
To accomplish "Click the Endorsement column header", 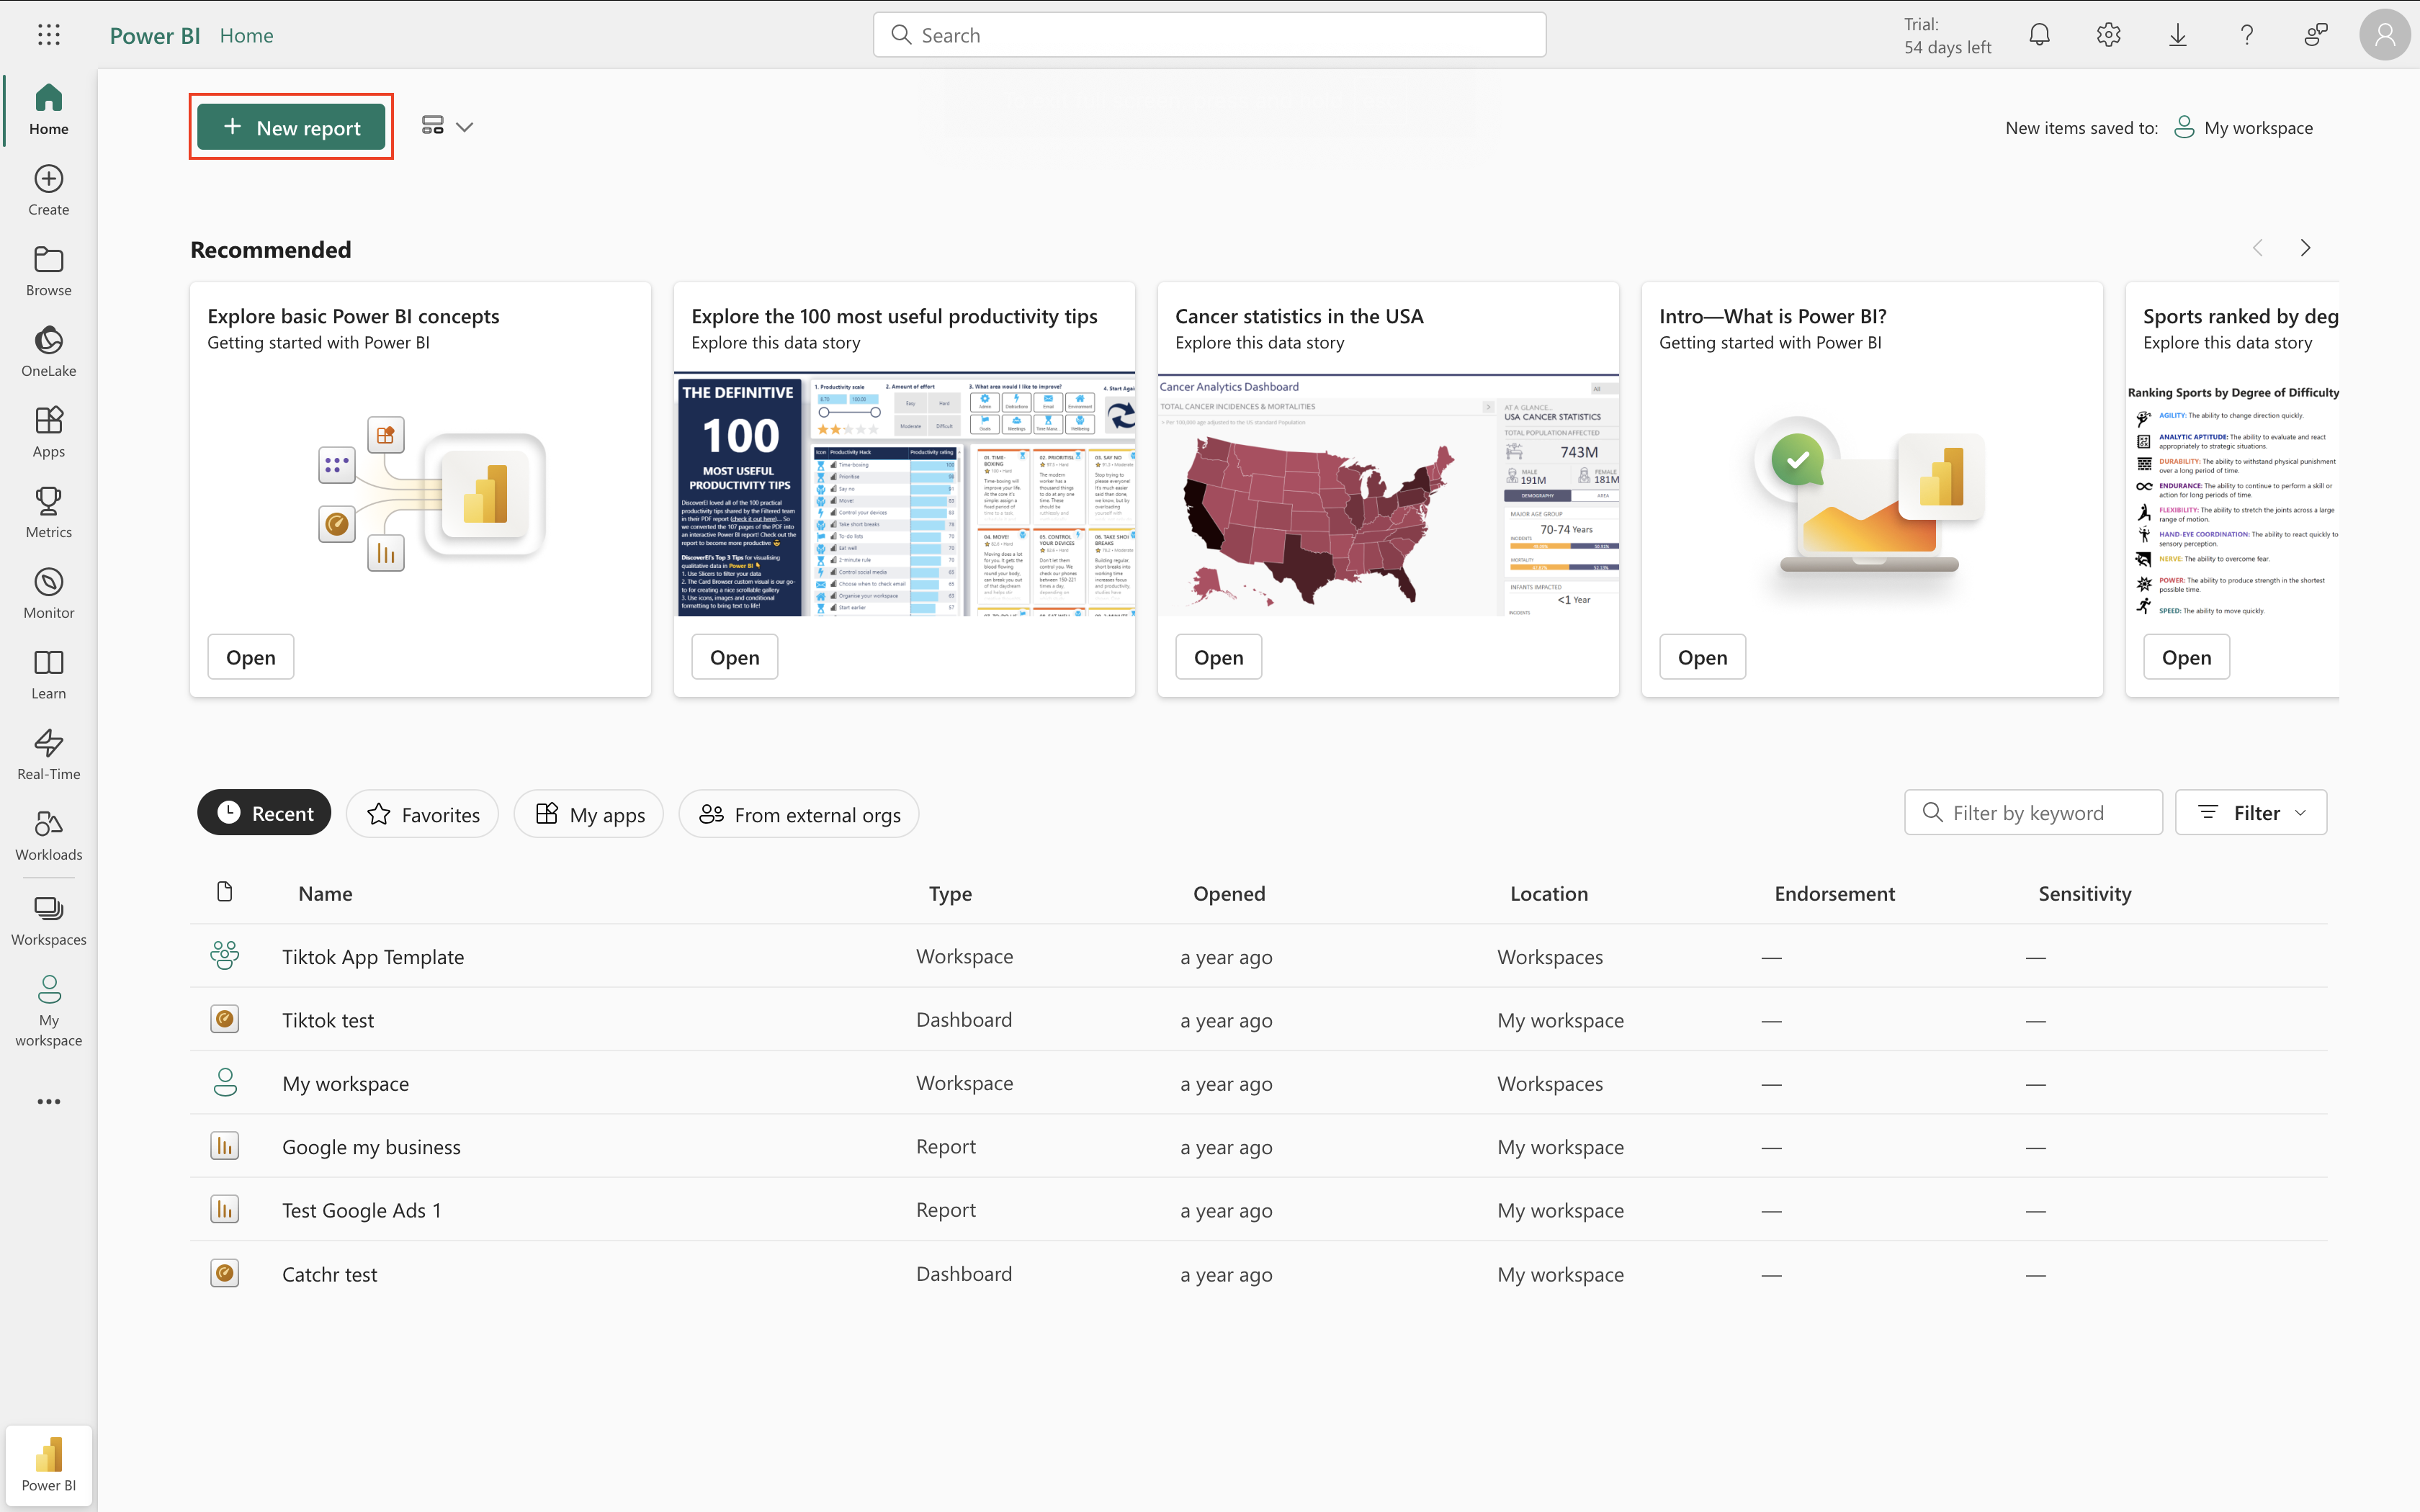I will [x=1834, y=893].
